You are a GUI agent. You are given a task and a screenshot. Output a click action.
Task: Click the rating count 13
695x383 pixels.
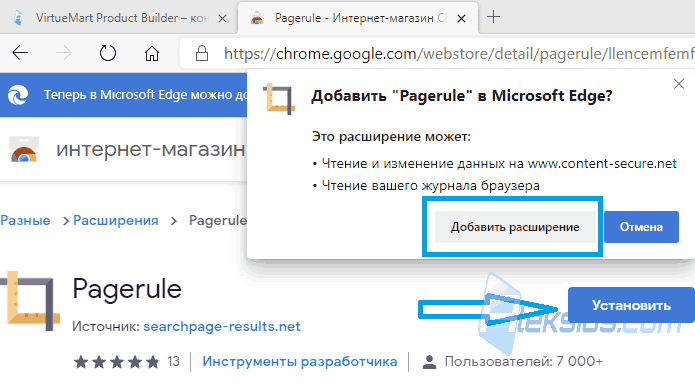(x=173, y=362)
